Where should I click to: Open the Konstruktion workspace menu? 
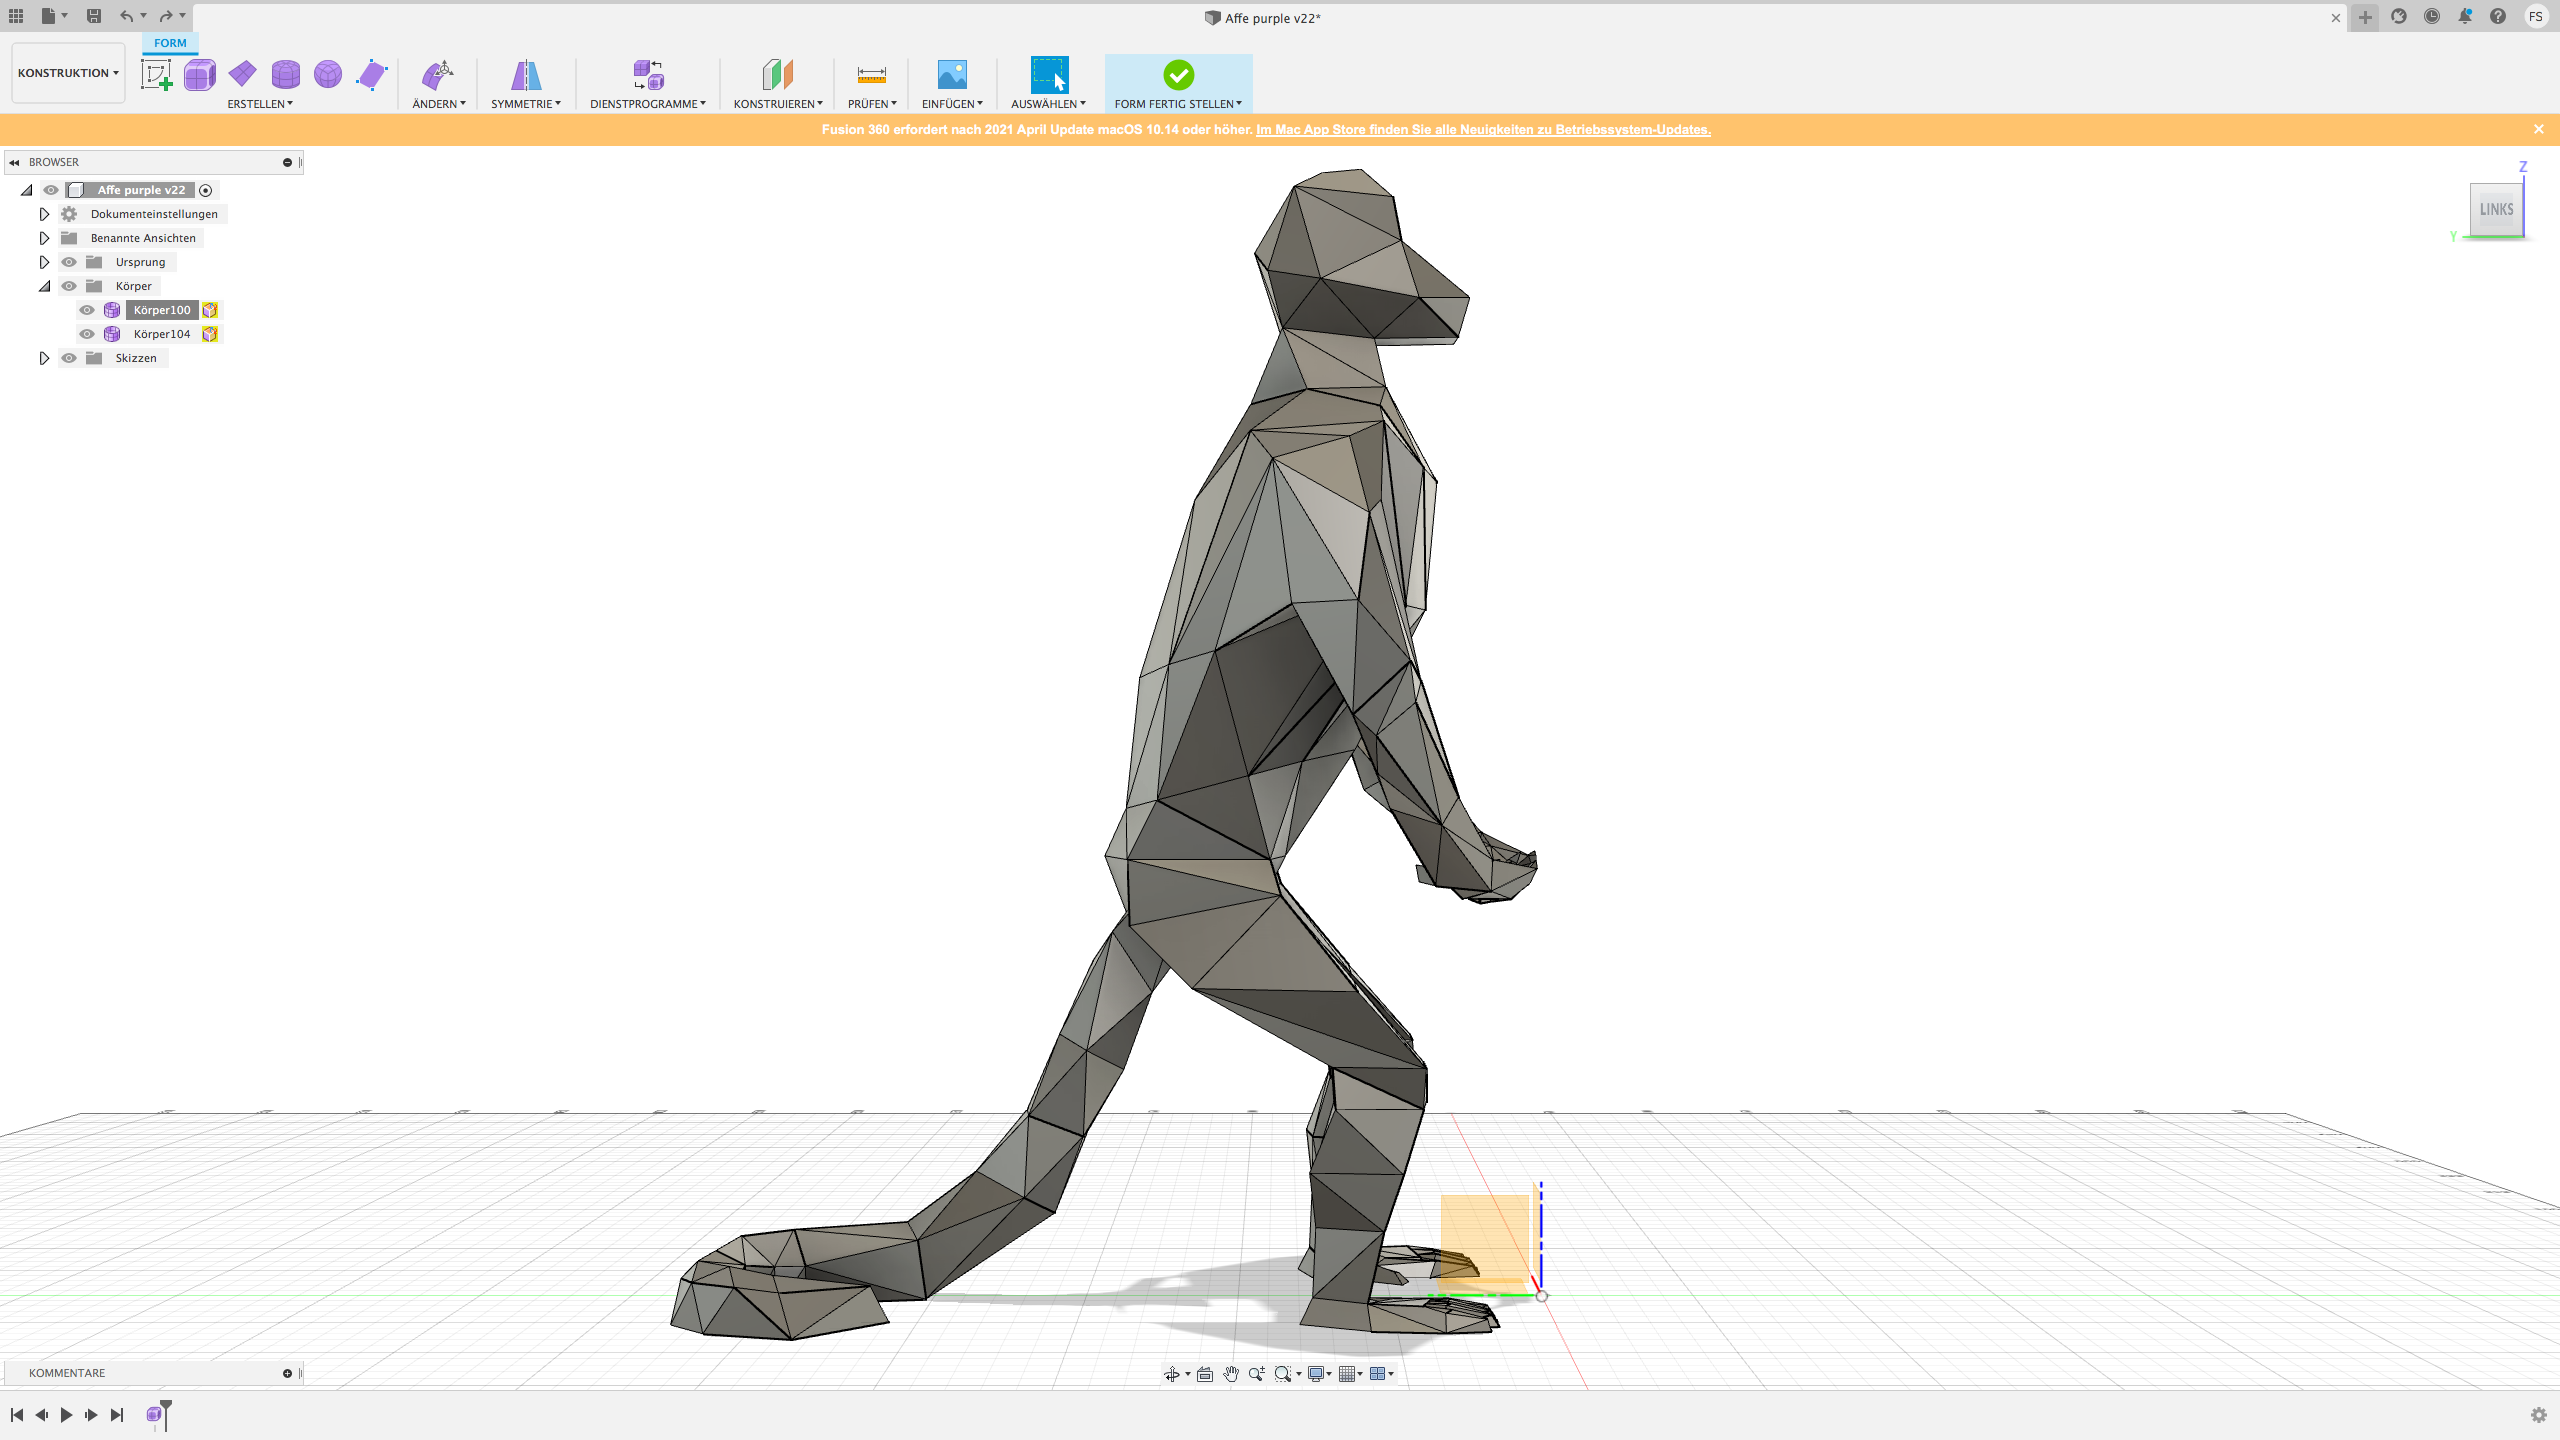click(x=67, y=72)
